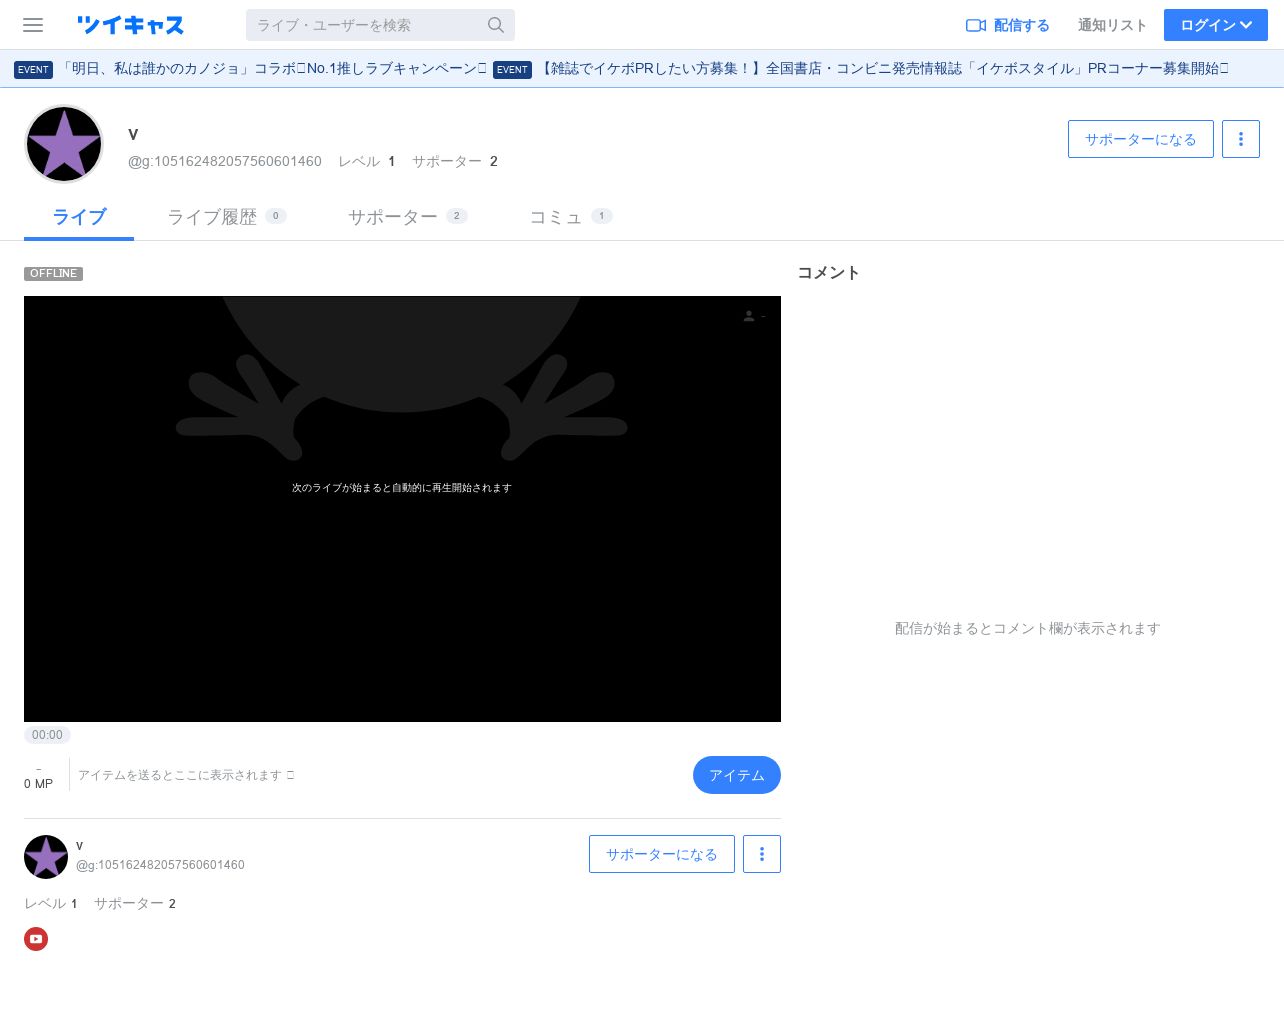Expand the ログイン dropdown button
This screenshot has height=1024, width=1284.
[1215, 25]
